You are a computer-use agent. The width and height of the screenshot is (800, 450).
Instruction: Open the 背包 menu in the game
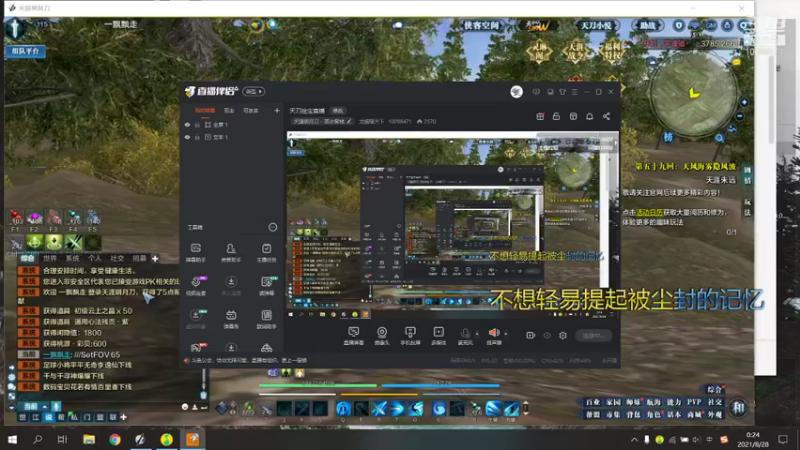point(633,415)
